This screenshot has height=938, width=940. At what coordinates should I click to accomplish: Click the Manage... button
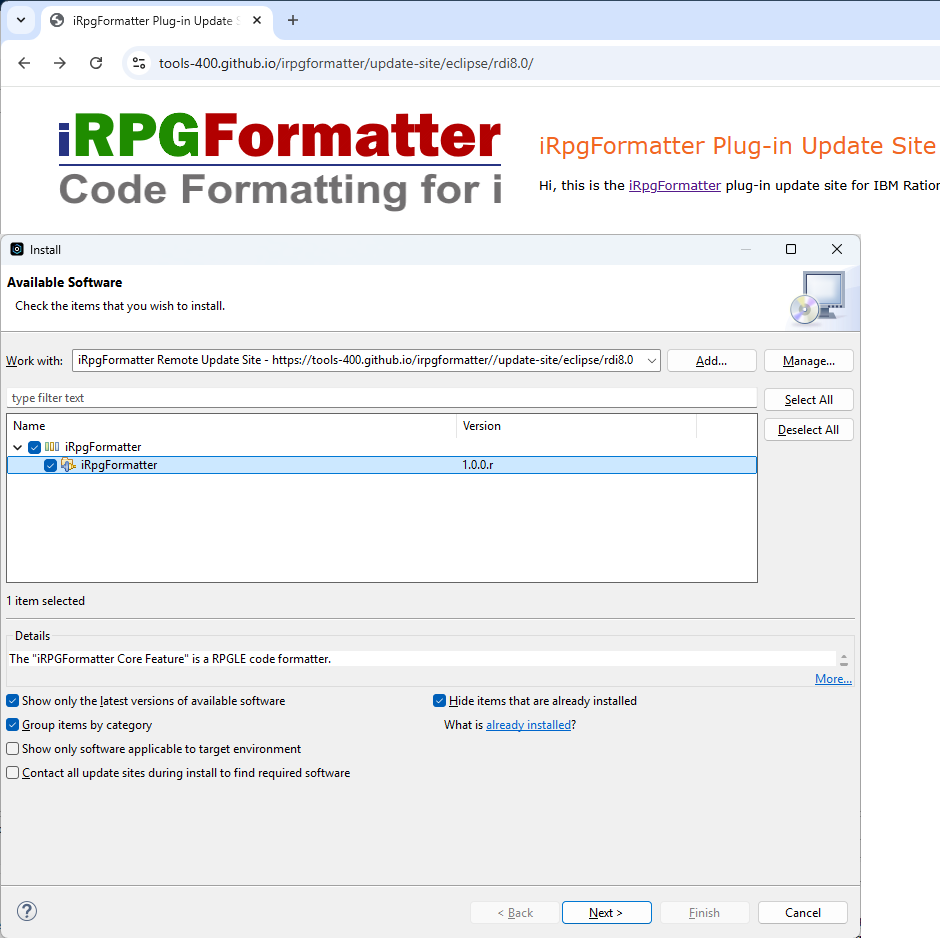(809, 361)
